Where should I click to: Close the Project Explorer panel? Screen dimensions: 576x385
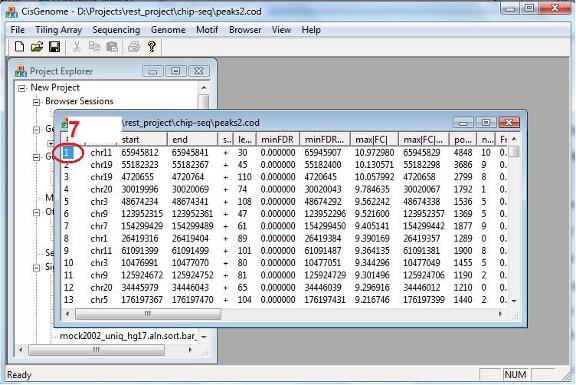[x=199, y=71]
